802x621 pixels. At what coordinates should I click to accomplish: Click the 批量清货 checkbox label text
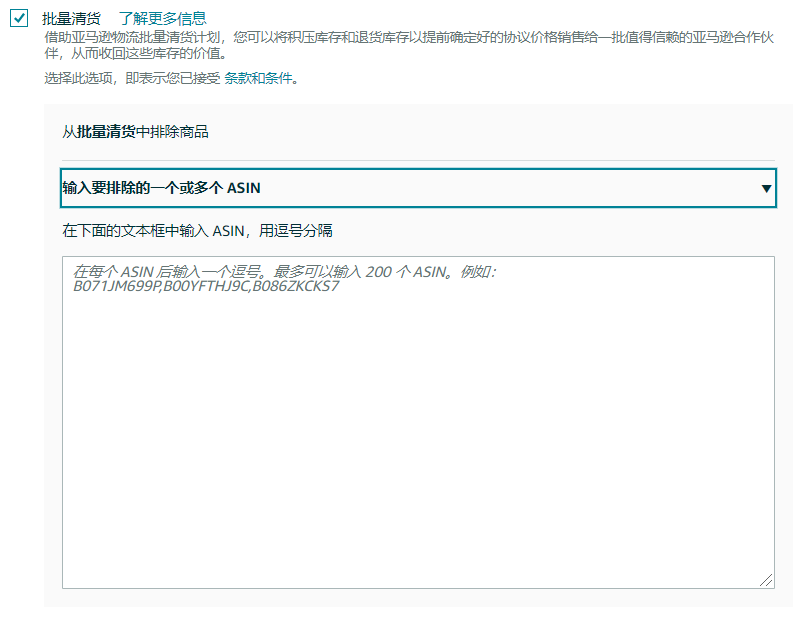[72, 18]
